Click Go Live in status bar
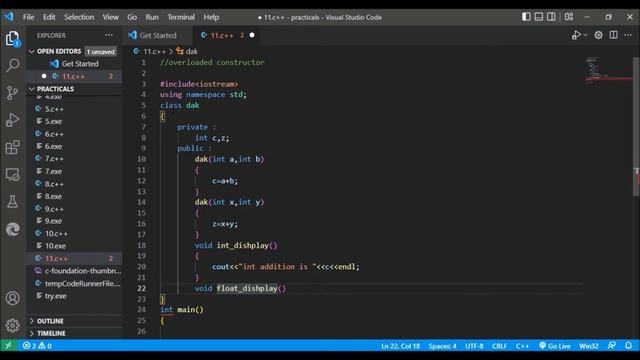This screenshot has width=640, height=360. click(x=555, y=346)
